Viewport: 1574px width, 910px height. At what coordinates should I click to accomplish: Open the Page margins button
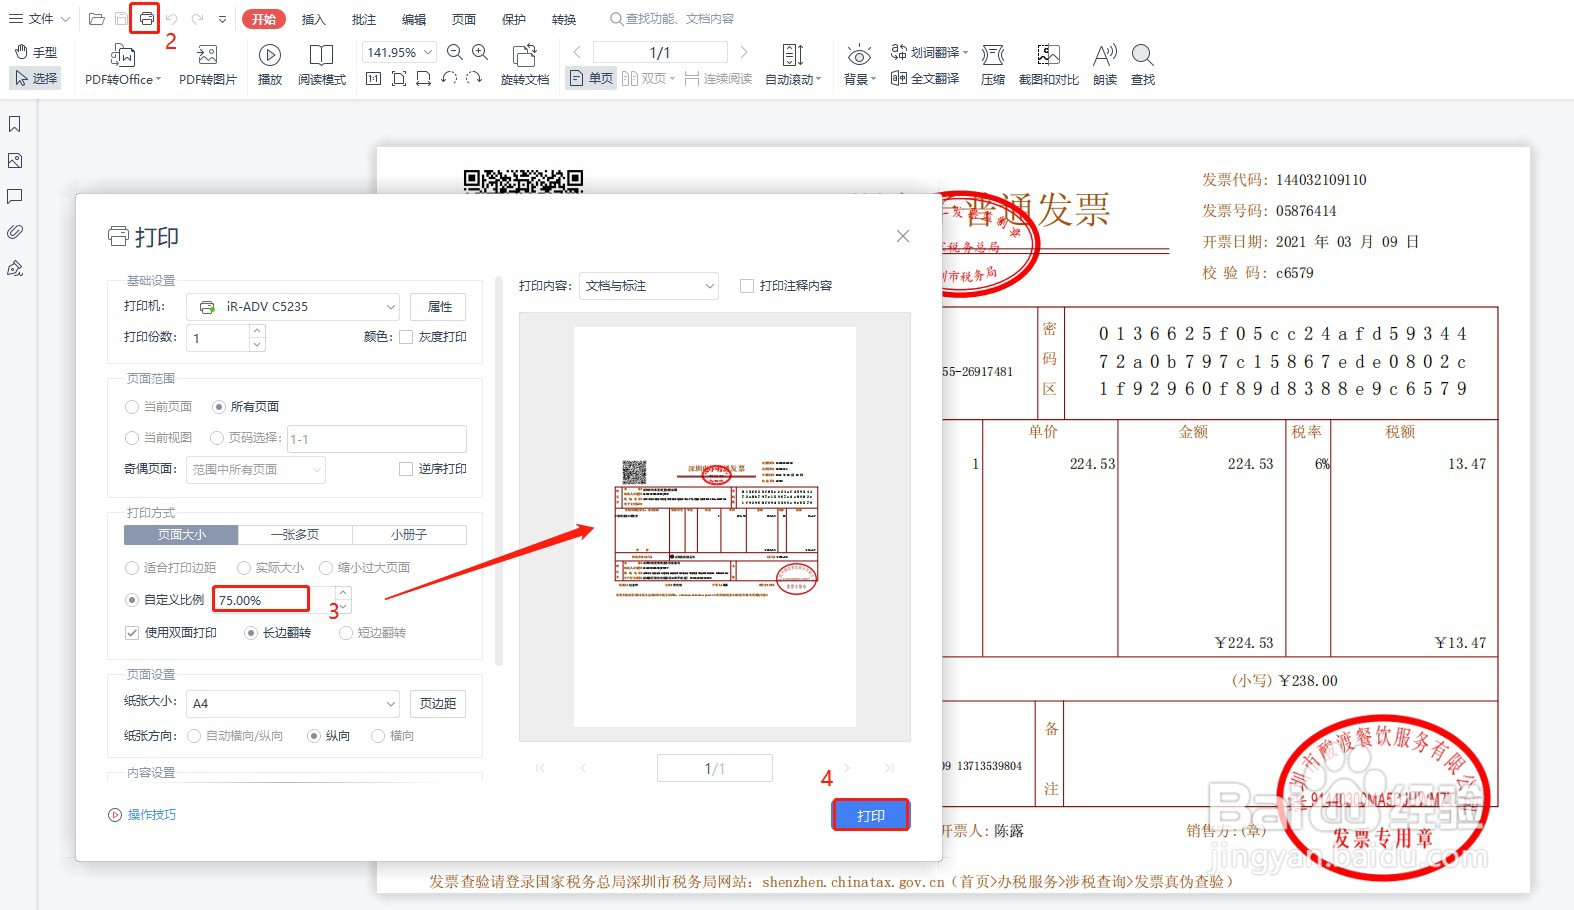pos(438,704)
